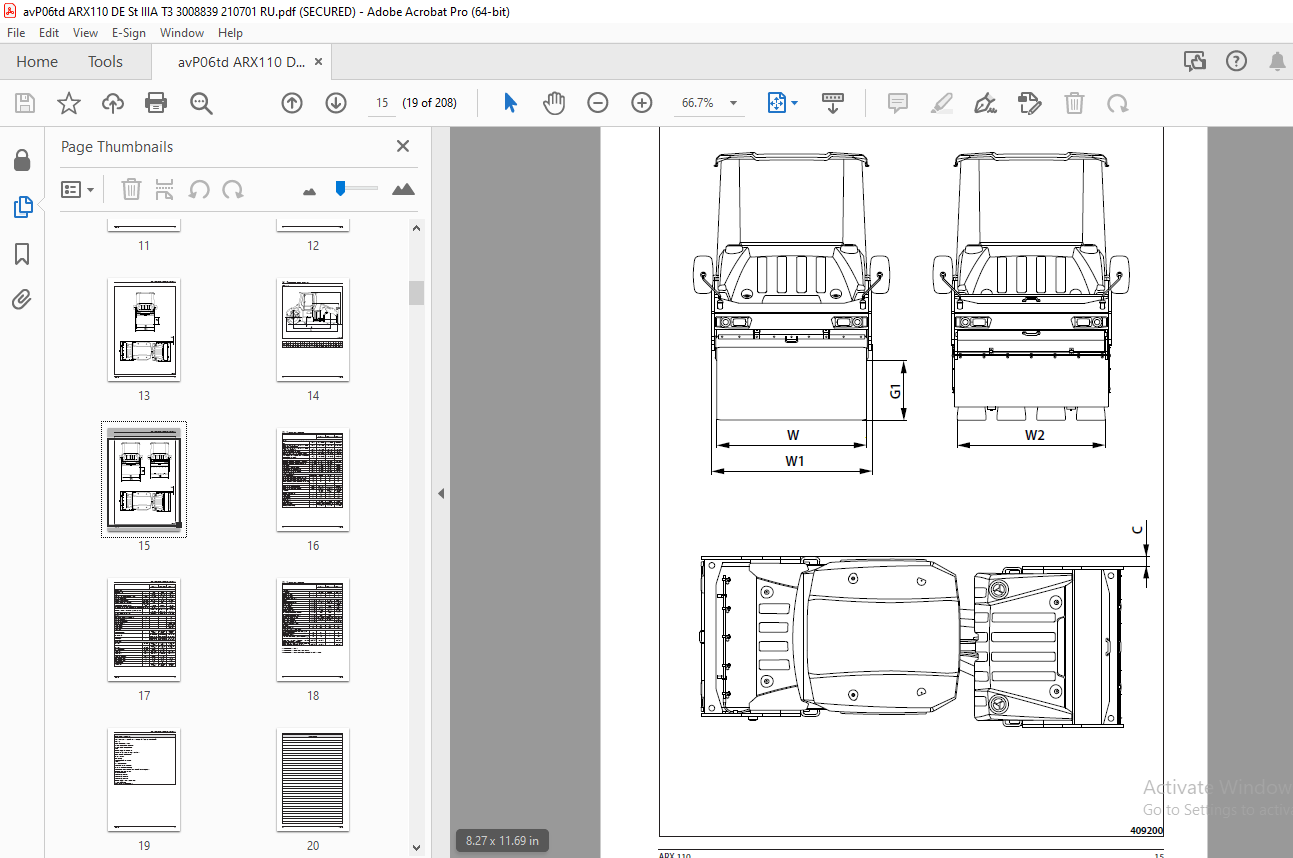Open Find text with the magnifier icon
Image resolution: width=1293 pixels, height=858 pixels.
tap(202, 103)
